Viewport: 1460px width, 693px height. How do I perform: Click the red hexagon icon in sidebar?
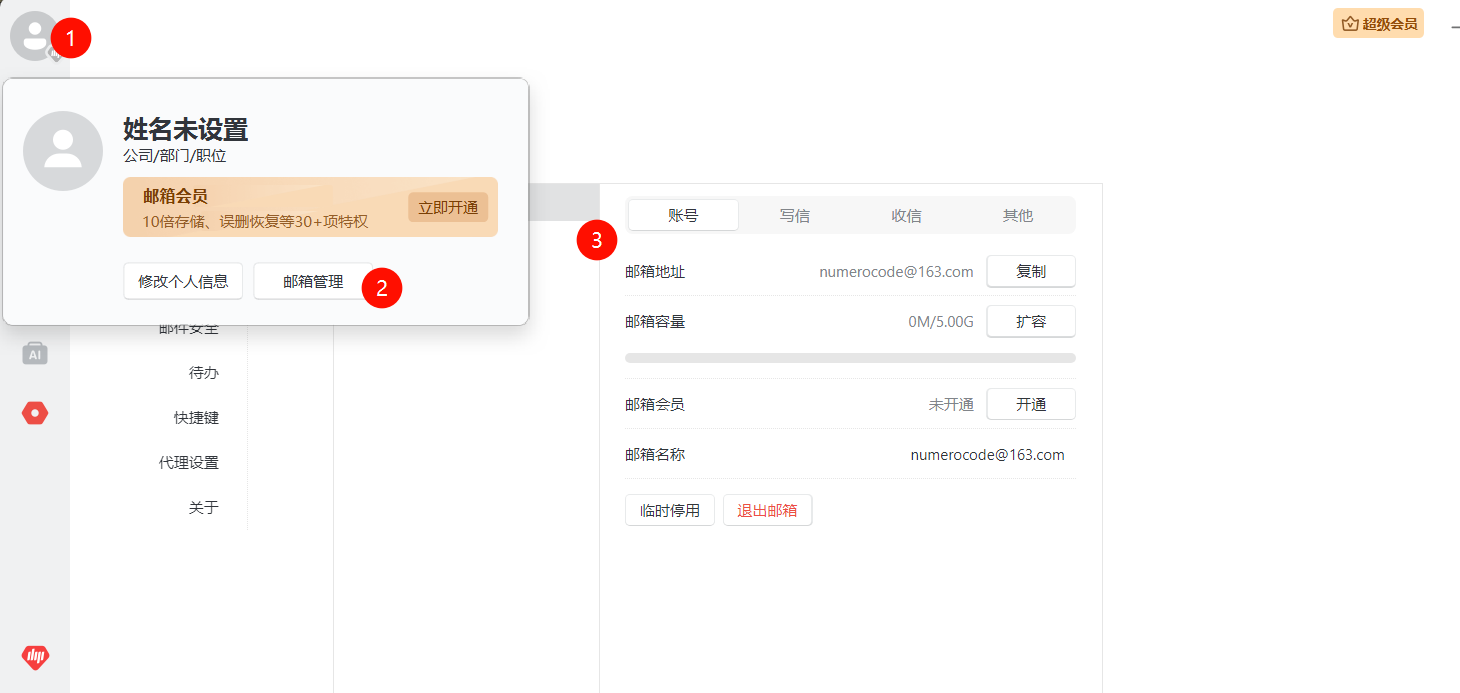click(x=35, y=413)
